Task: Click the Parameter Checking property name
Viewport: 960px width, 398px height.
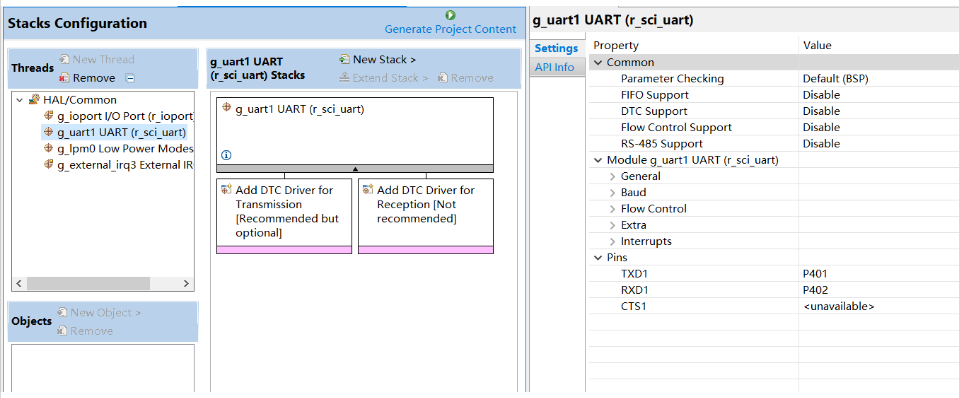Action: click(672, 78)
